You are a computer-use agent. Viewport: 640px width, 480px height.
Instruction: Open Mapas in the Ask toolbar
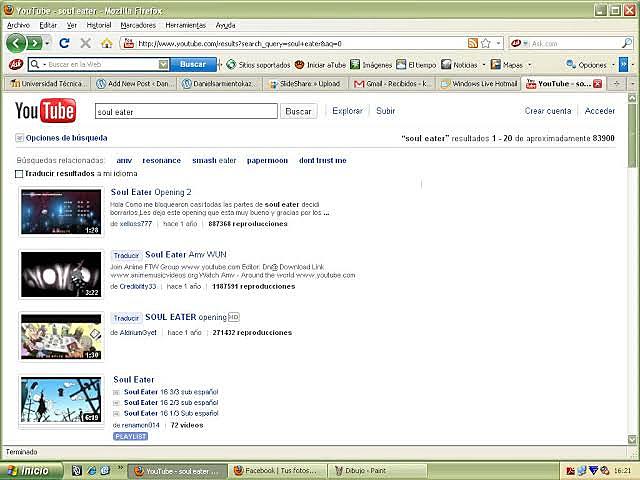point(507,64)
